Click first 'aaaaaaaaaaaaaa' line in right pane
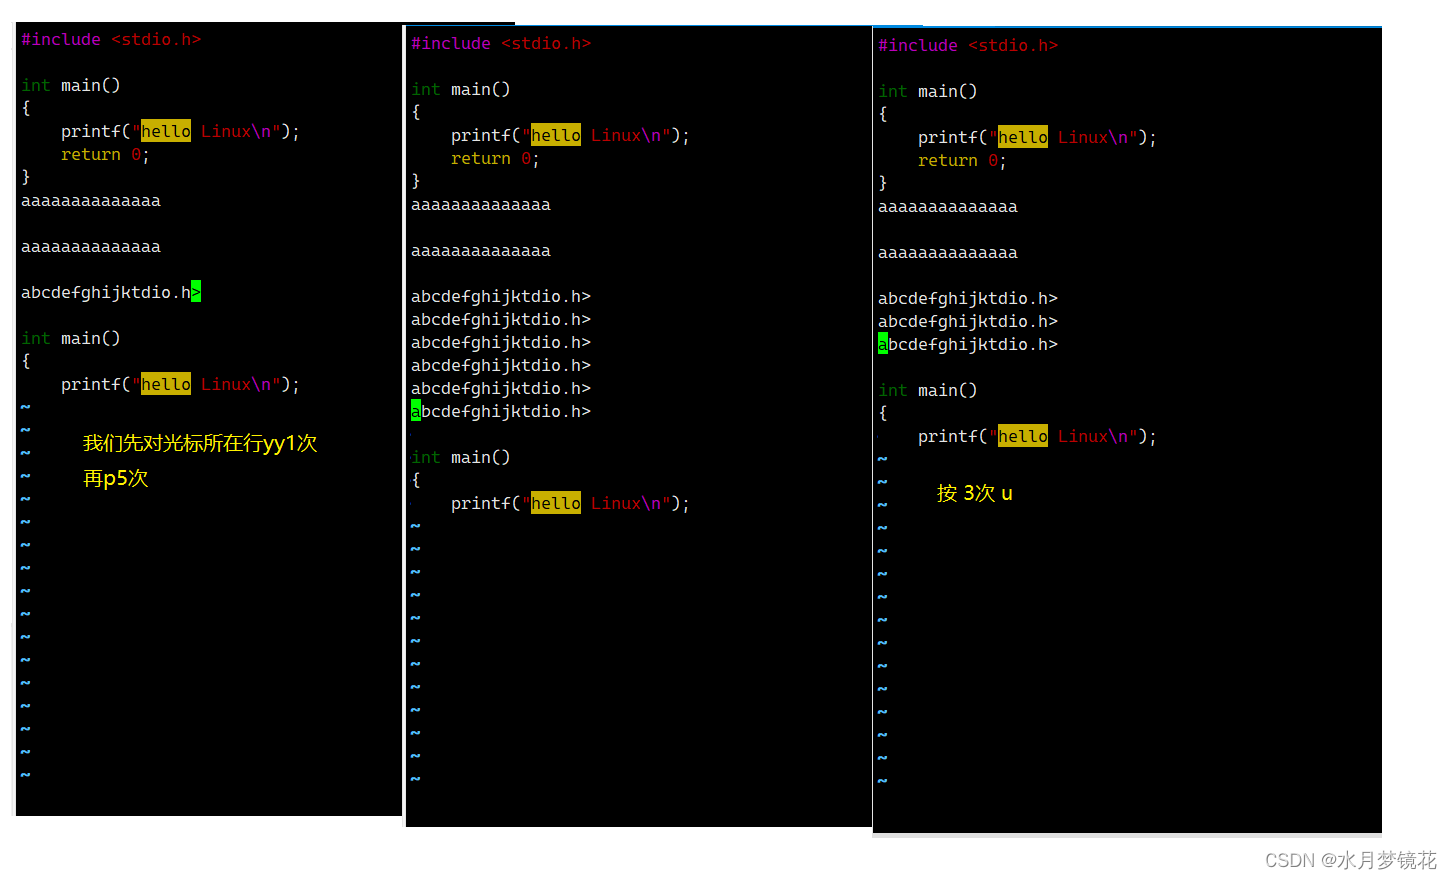 [x=948, y=207]
